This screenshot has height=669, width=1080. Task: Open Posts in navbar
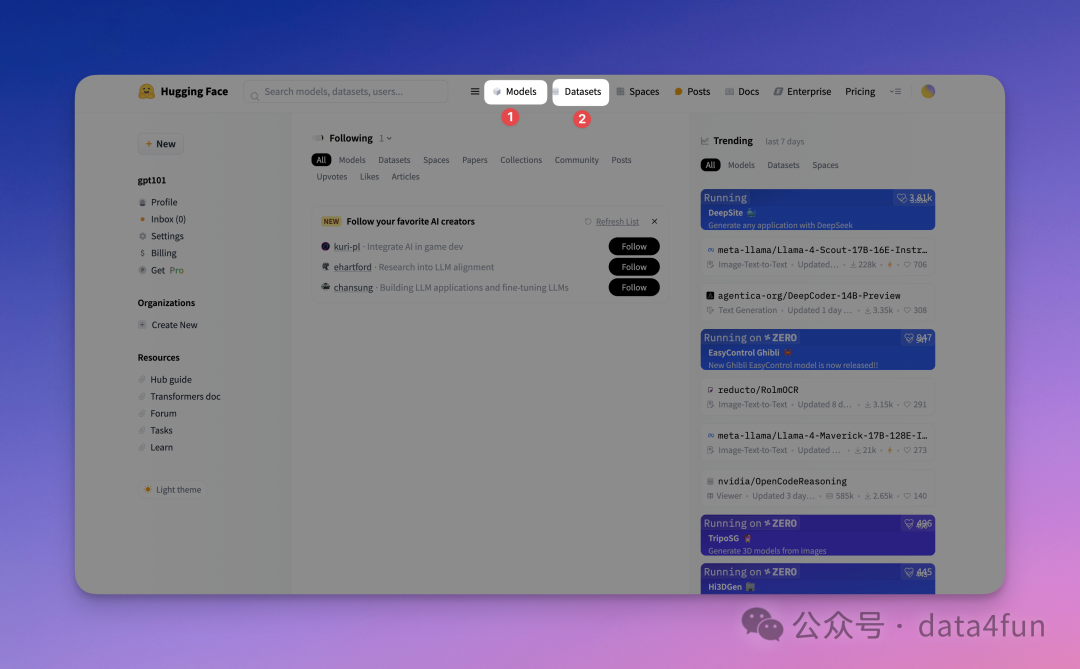[x=692, y=92]
